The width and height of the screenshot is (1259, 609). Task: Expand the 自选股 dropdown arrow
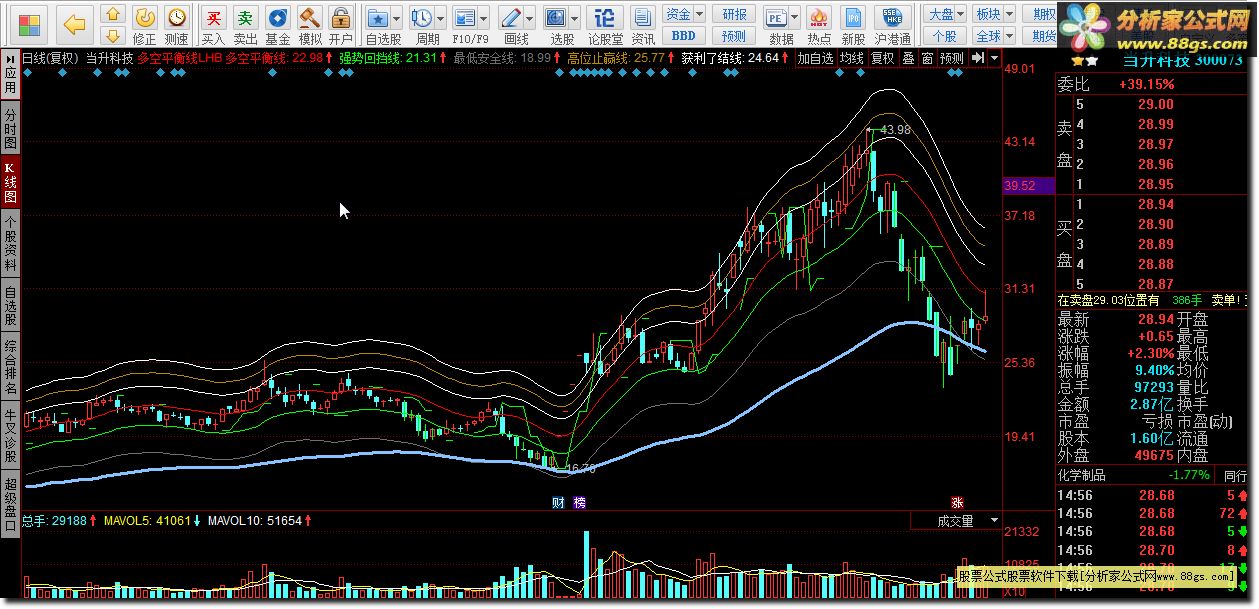coord(398,18)
